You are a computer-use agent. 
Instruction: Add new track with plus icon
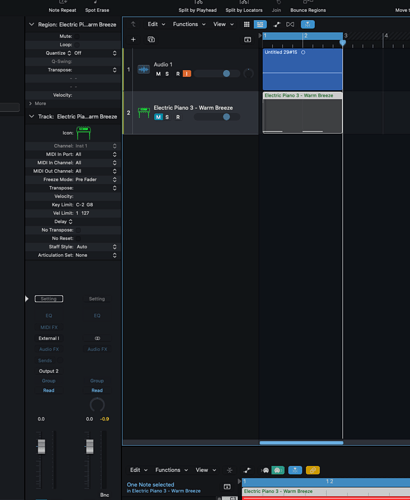[133, 40]
